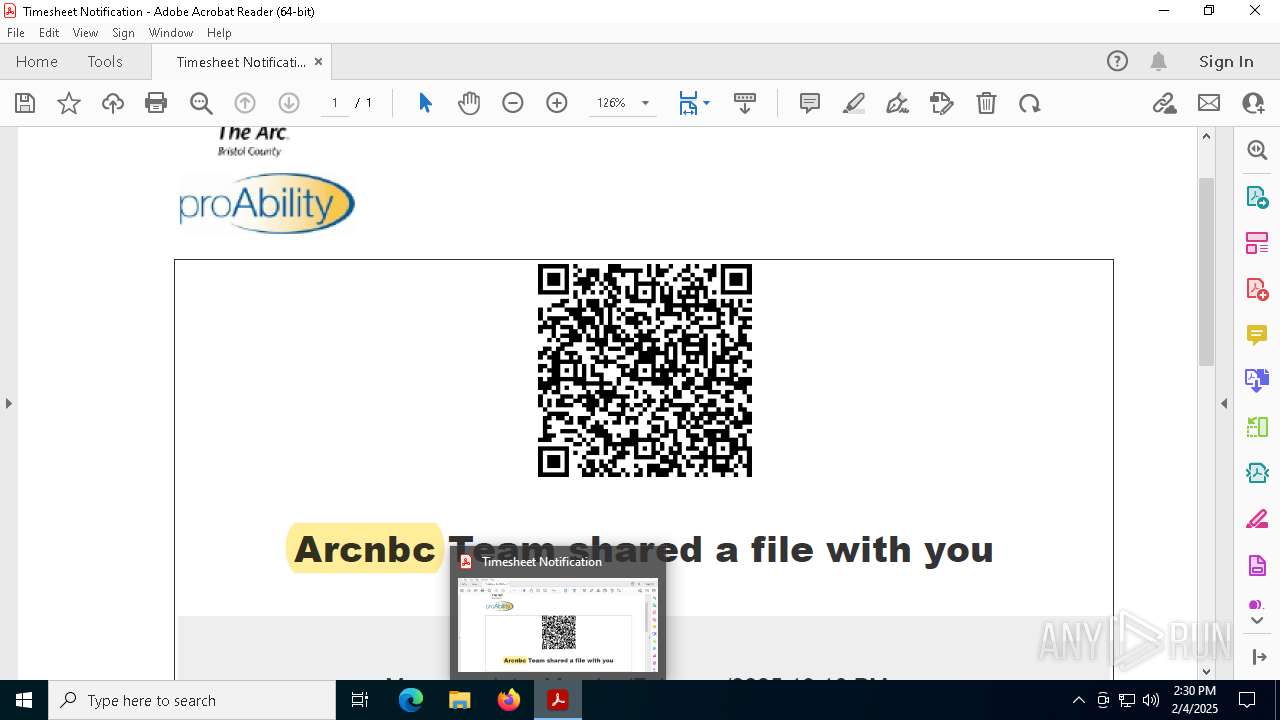The image size is (1280, 720).
Task: Delete with trash can icon
Action: tap(986, 103)
